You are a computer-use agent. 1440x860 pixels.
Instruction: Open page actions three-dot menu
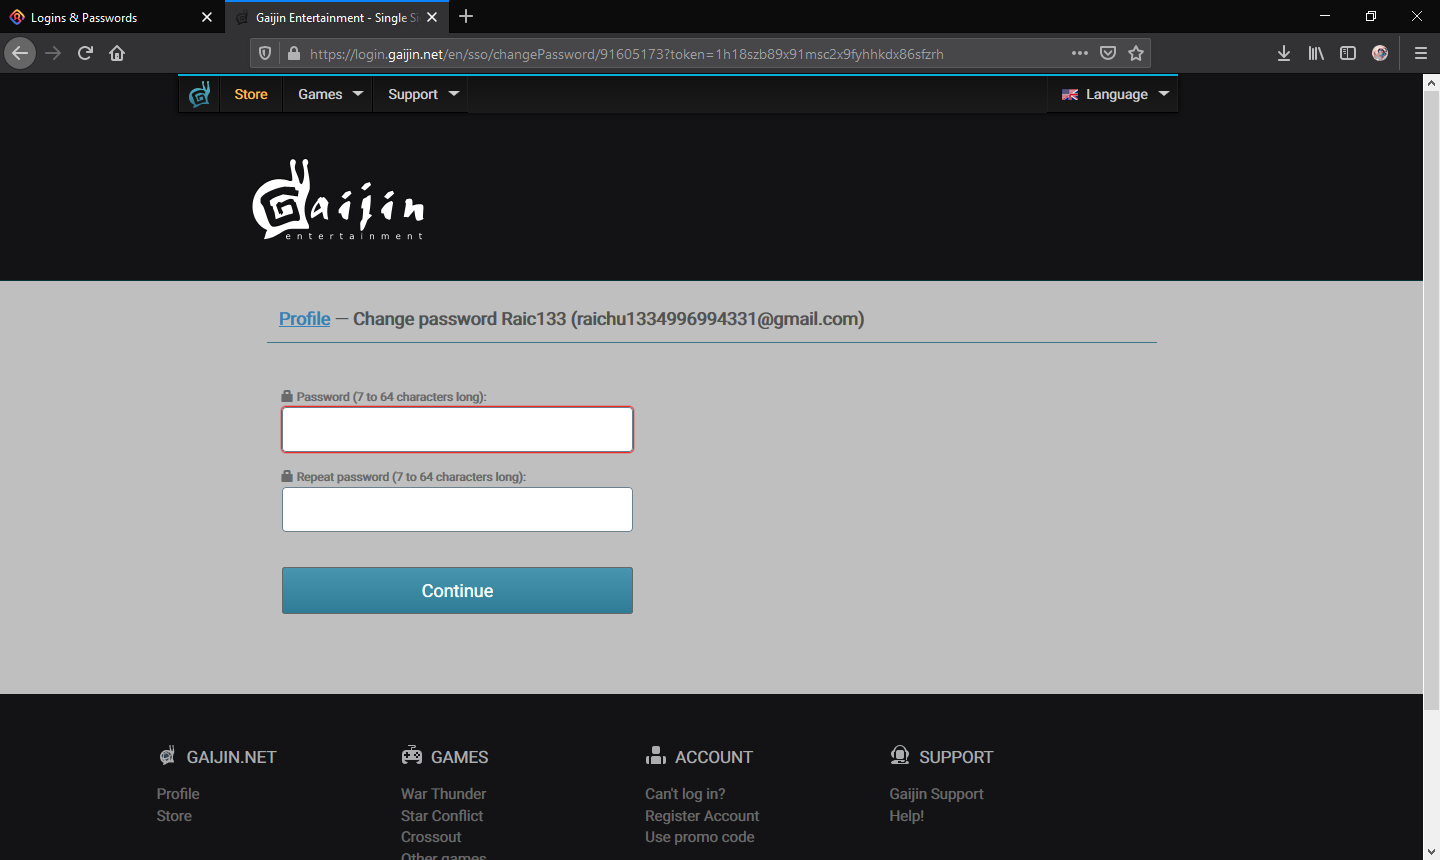pyautogui.click(x=1080, y=53)
